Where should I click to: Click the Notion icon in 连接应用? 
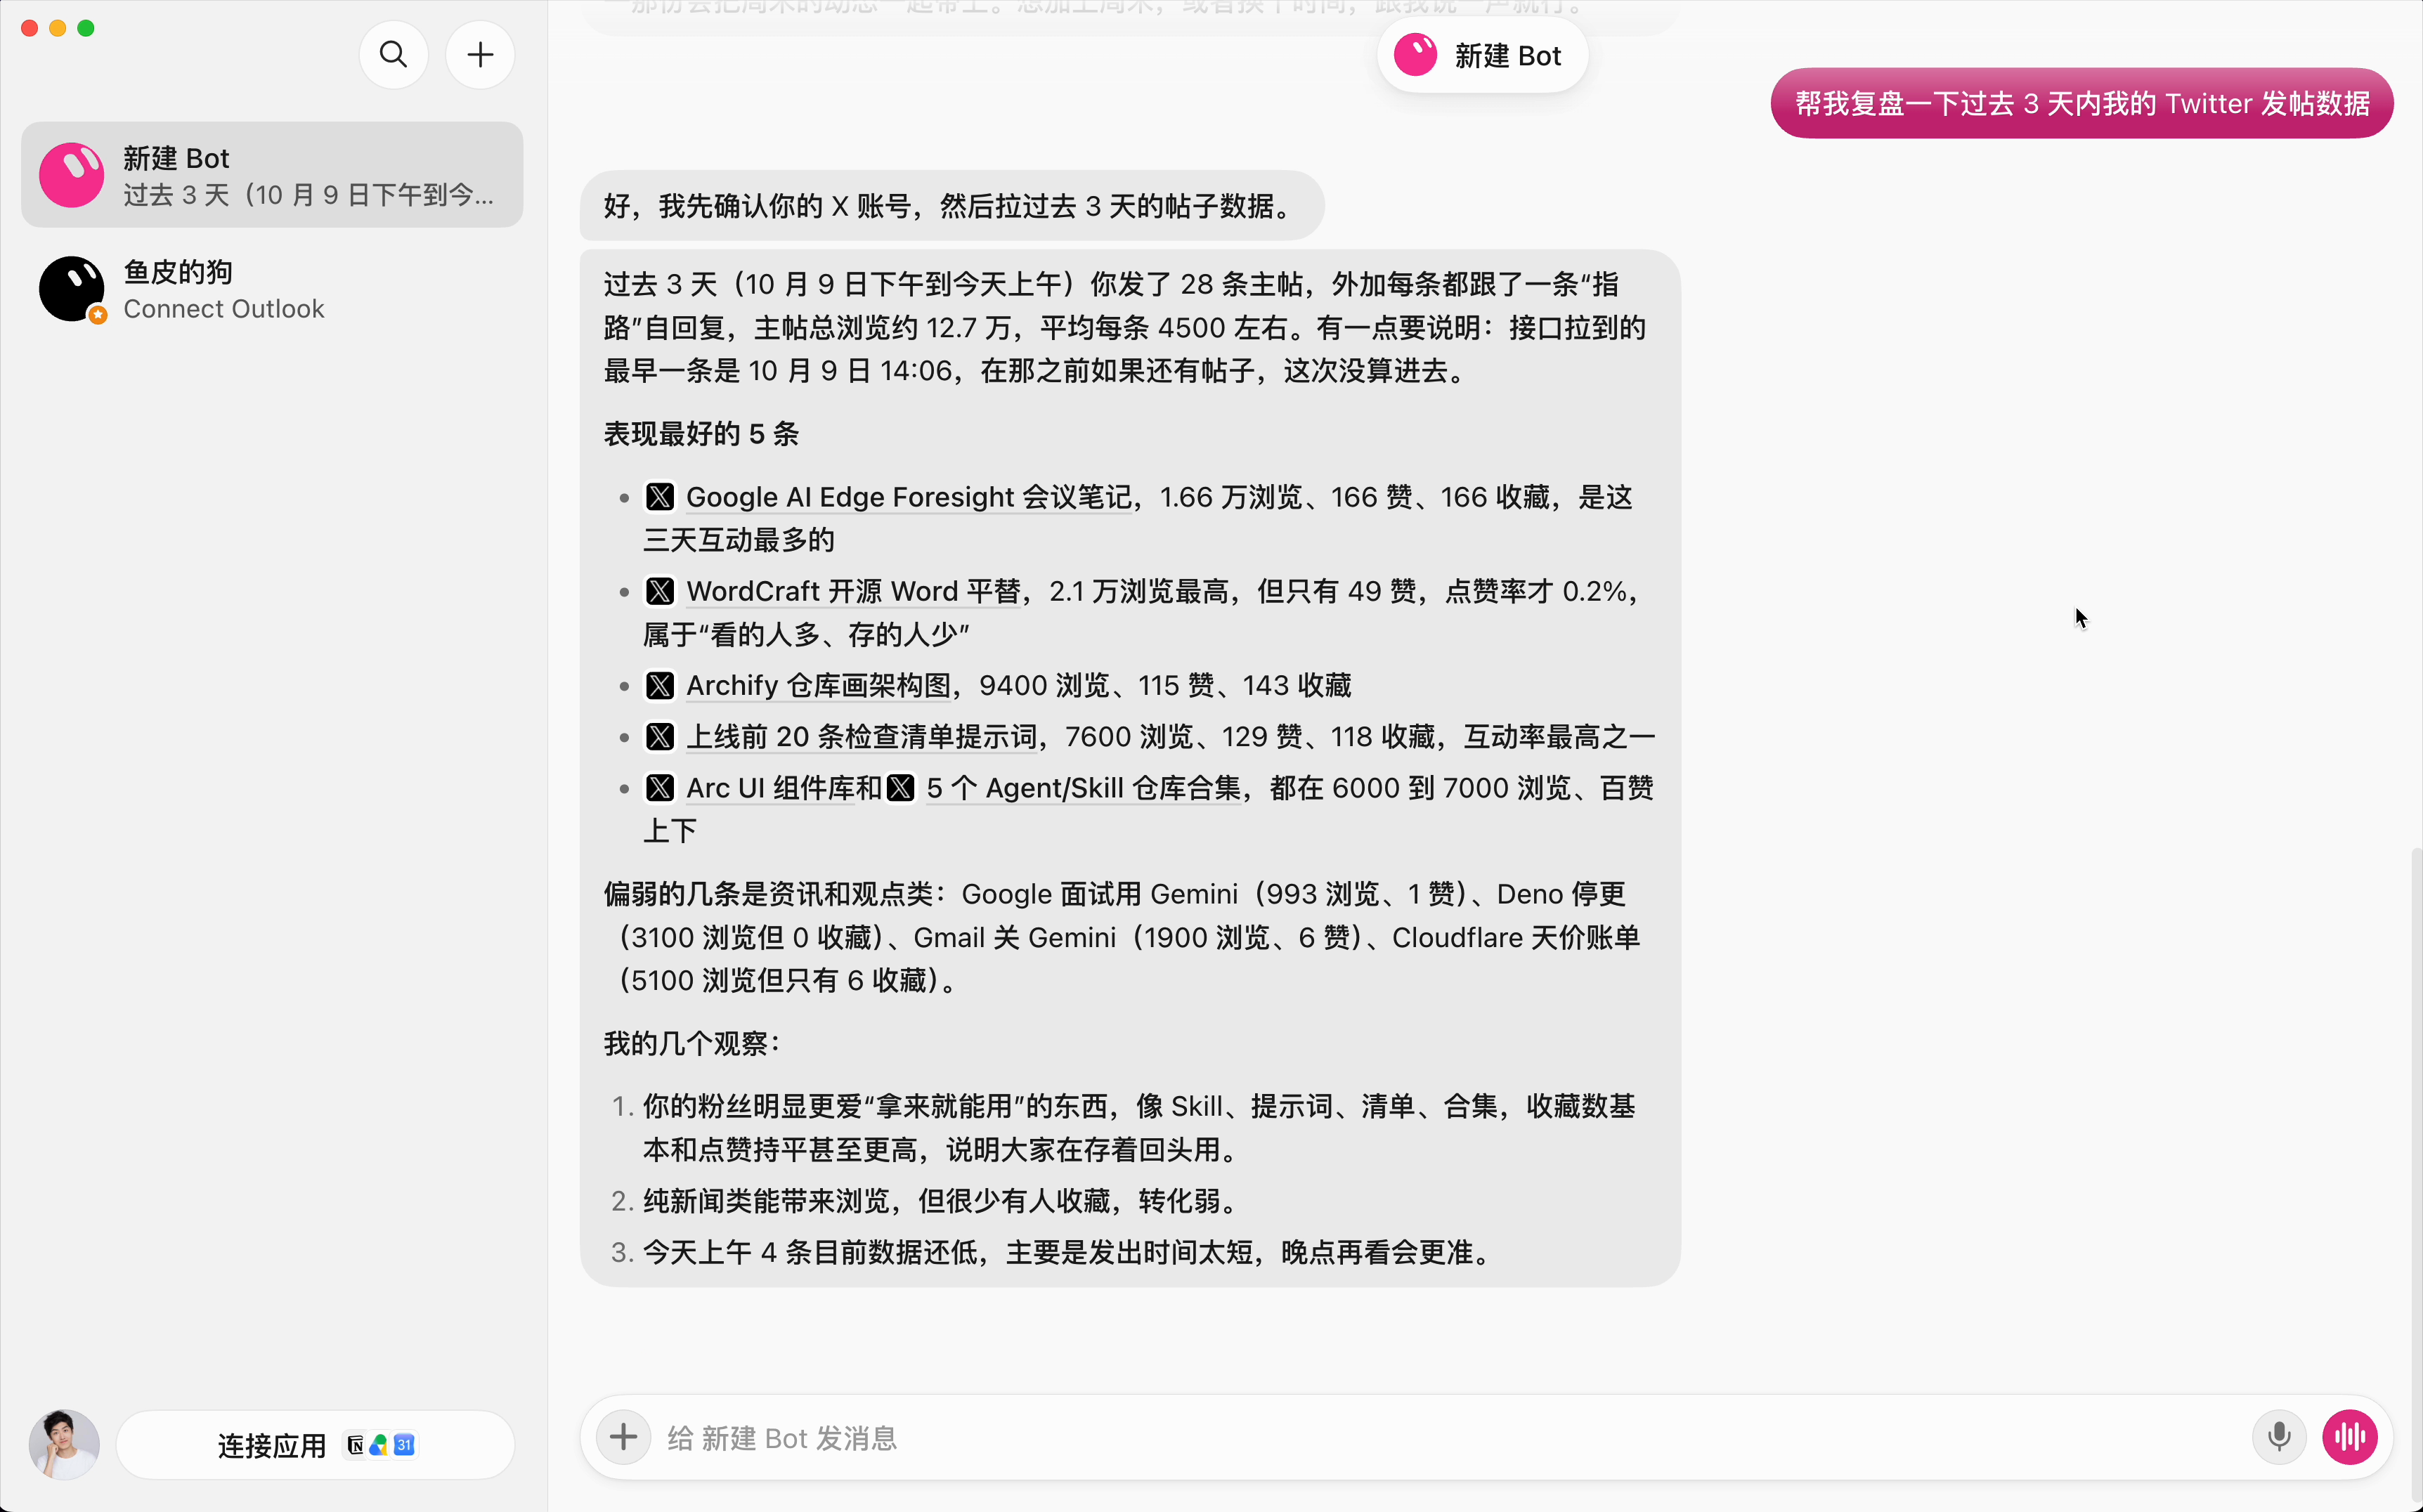coord(355,1445)
